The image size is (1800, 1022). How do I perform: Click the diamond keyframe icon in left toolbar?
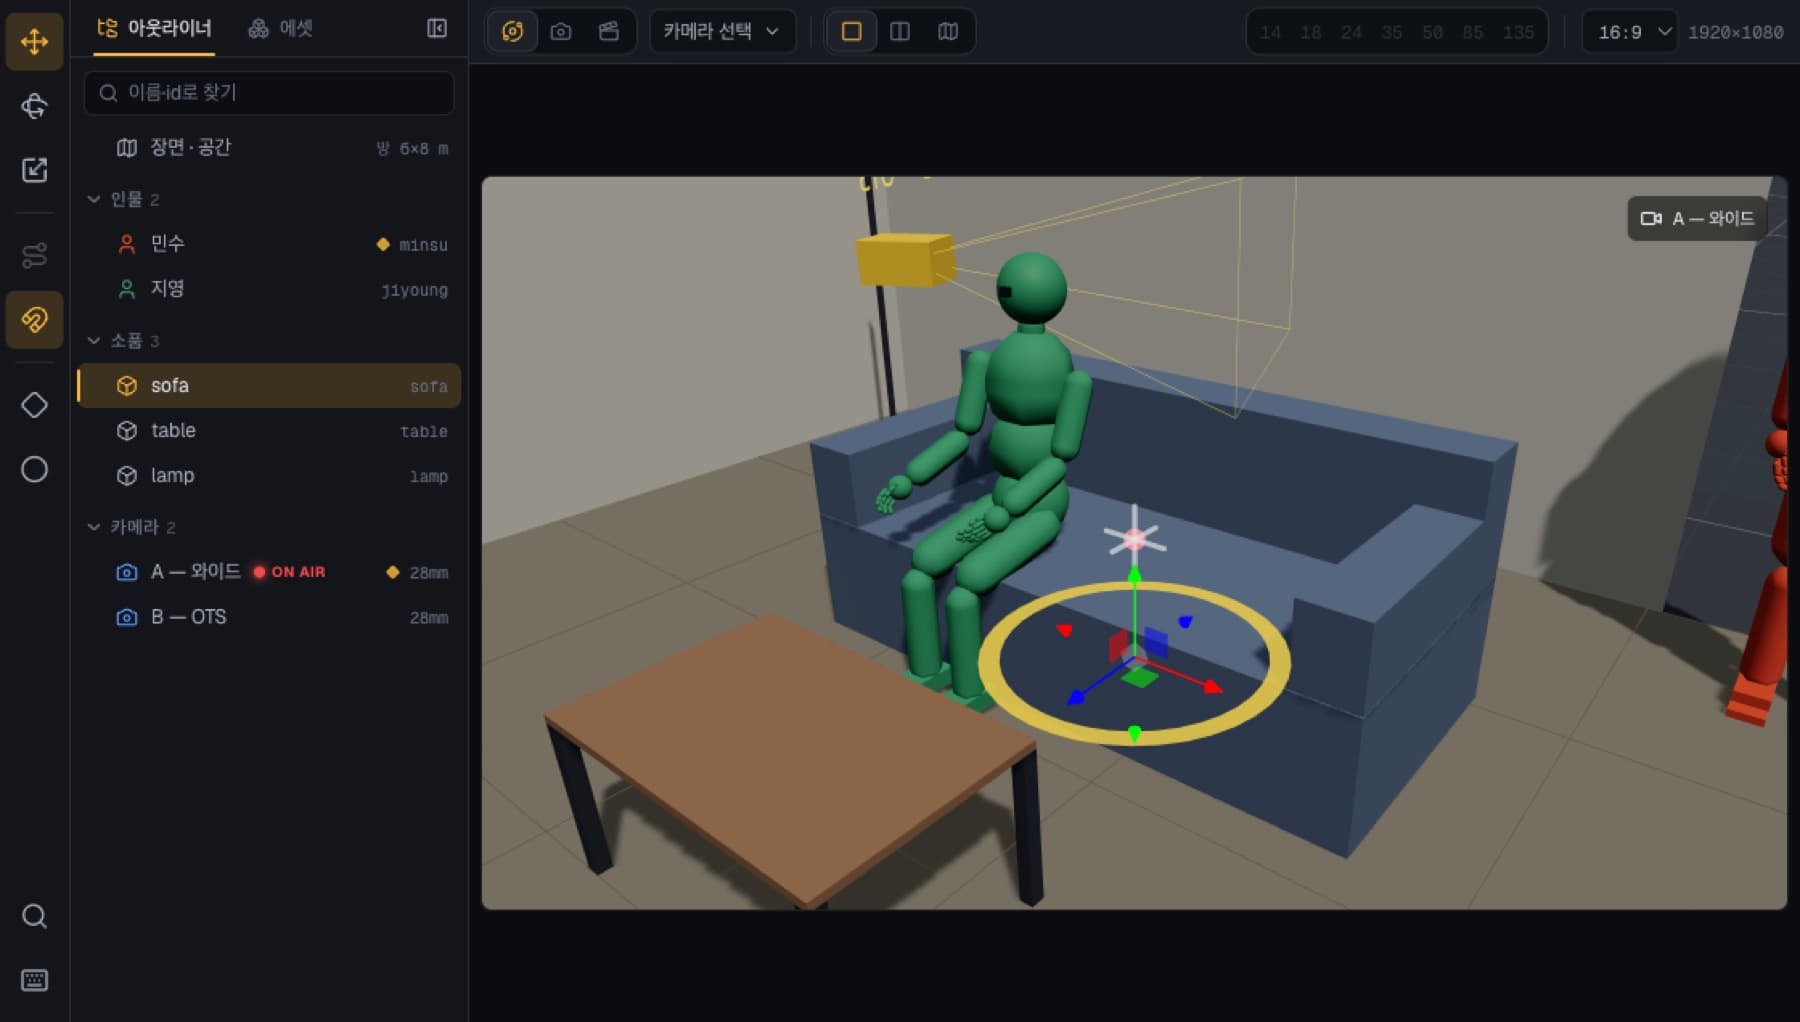pos(35,405)
